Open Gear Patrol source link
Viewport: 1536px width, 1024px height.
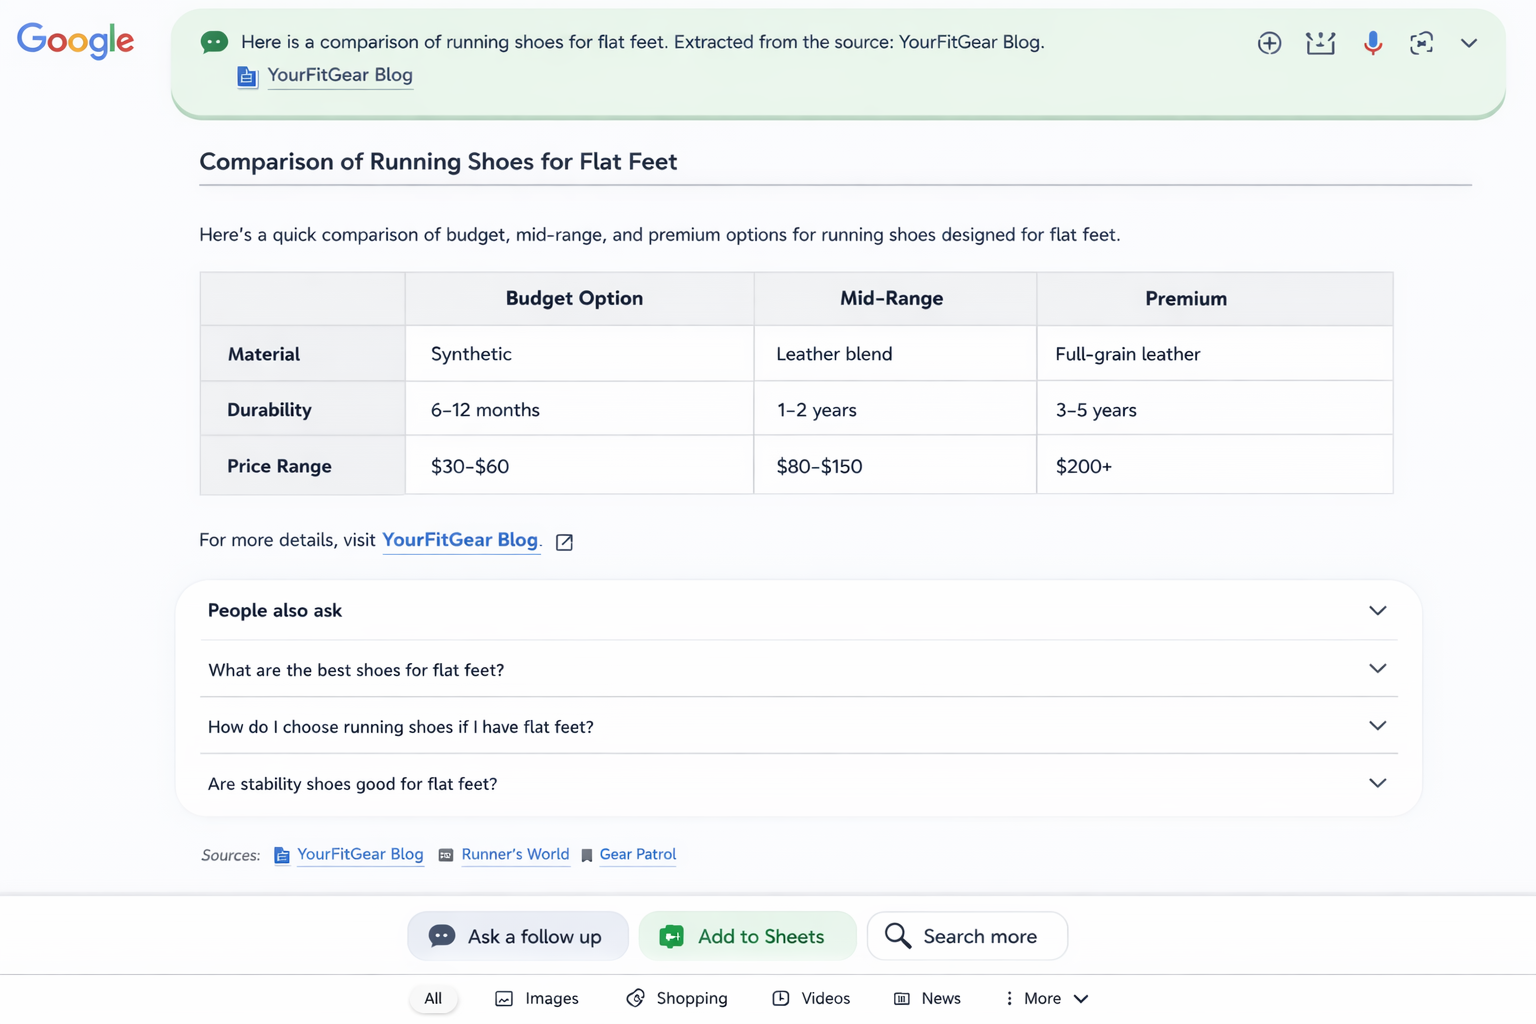tap(637, 854)
